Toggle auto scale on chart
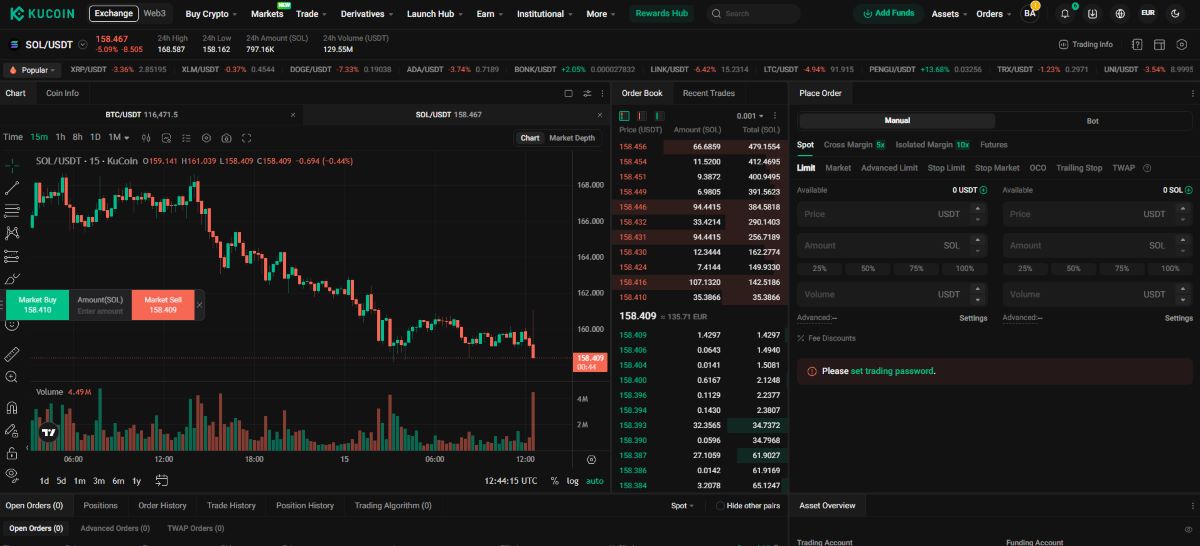 pyautogui.click(x=595, y=481)
